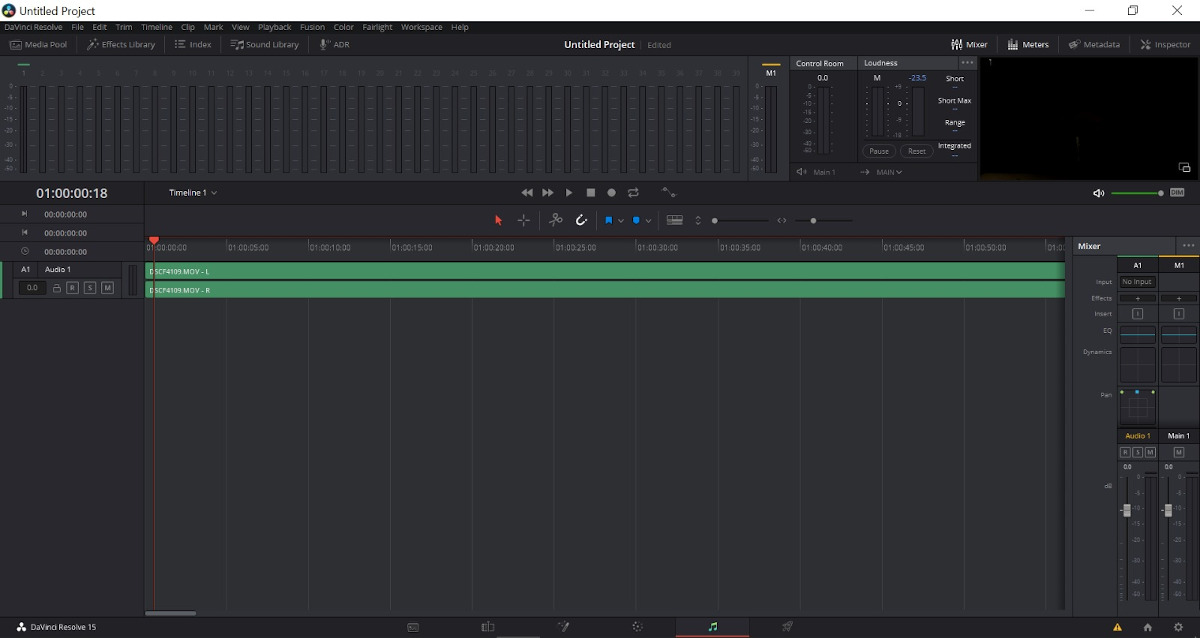Open the Fairlight menu
Viewport: 1200px width, 638px height.
coord(377,27)
